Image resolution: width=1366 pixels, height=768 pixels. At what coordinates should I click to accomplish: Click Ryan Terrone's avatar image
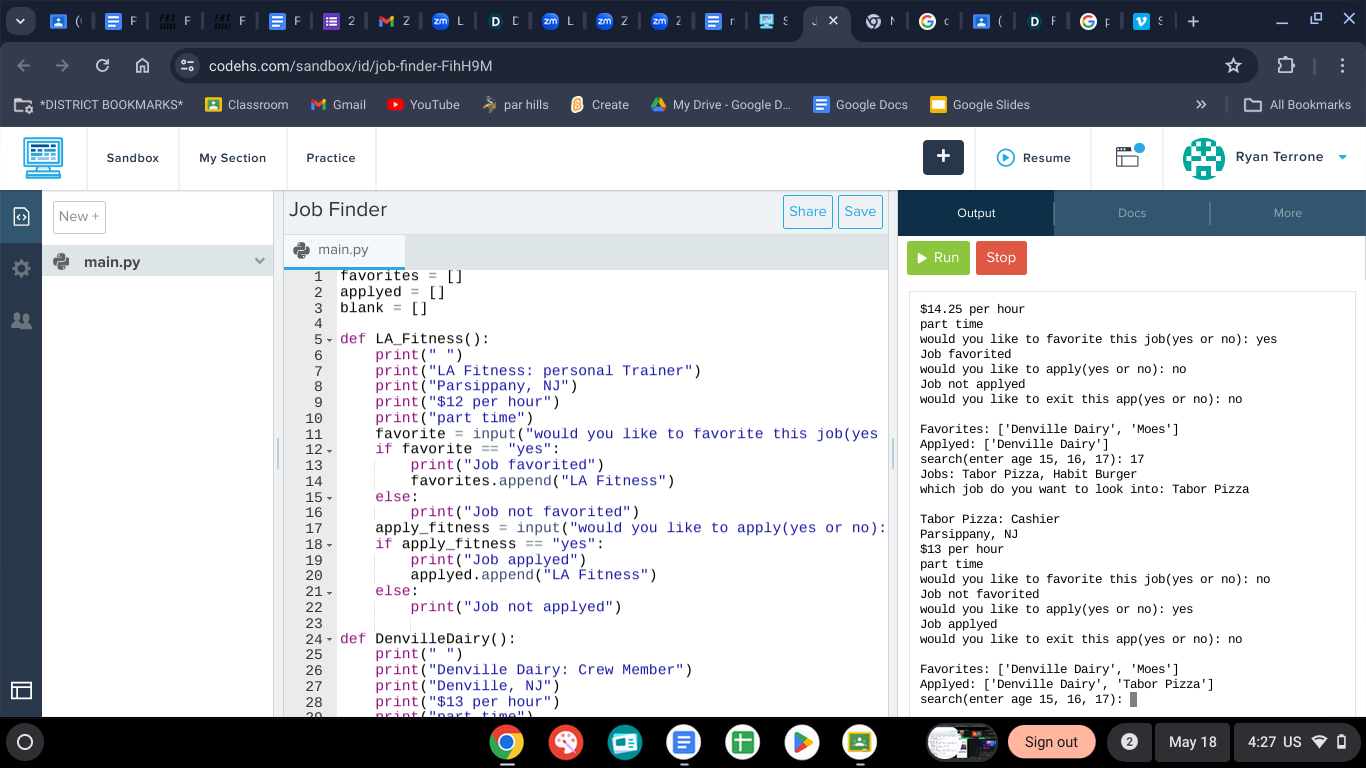pos(1203,158)
